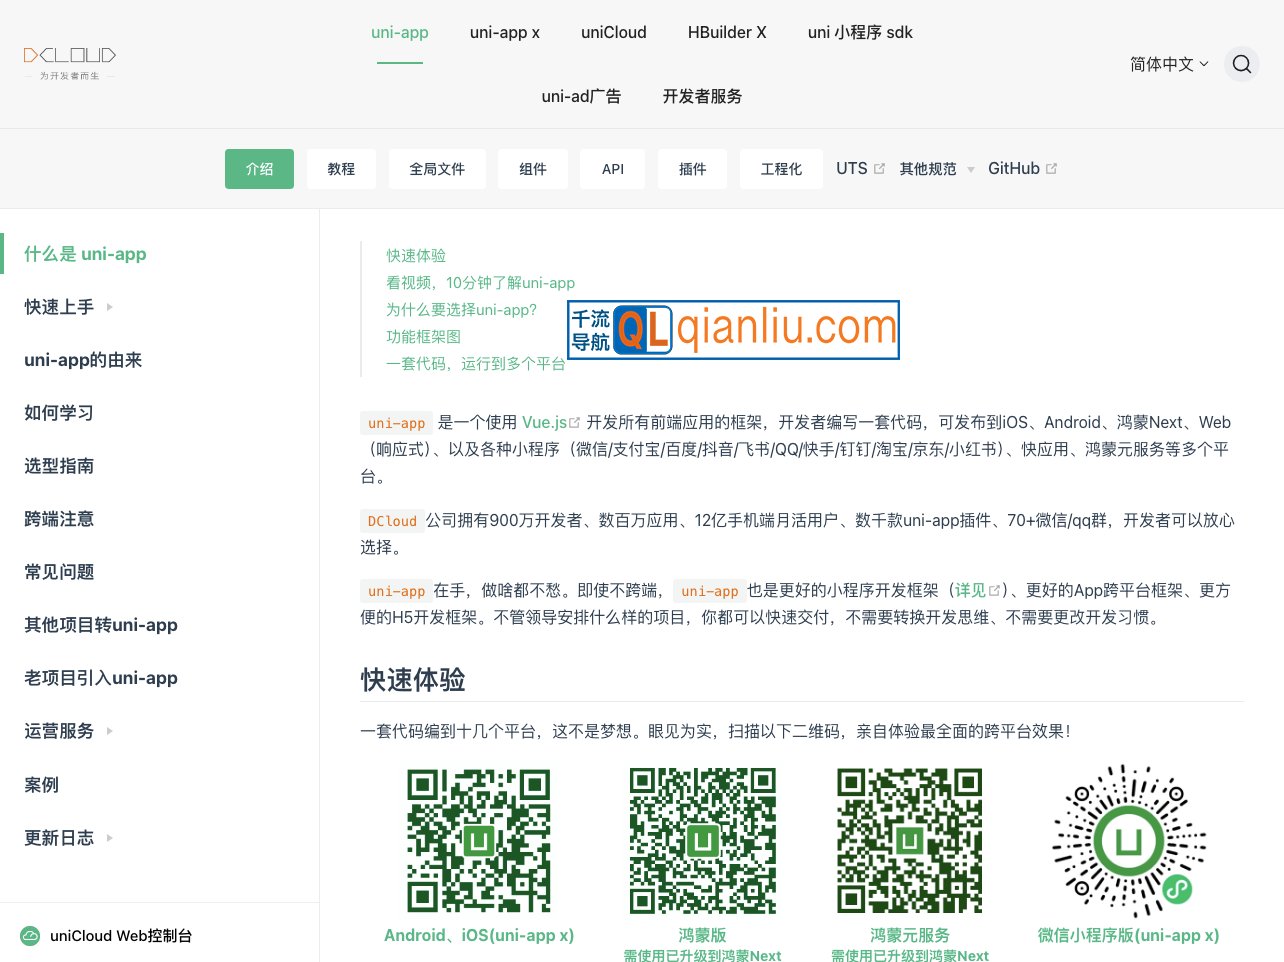Select the HBuilder X menu item
Viewport: 1284px width, 962px height.
pos(727,32)
